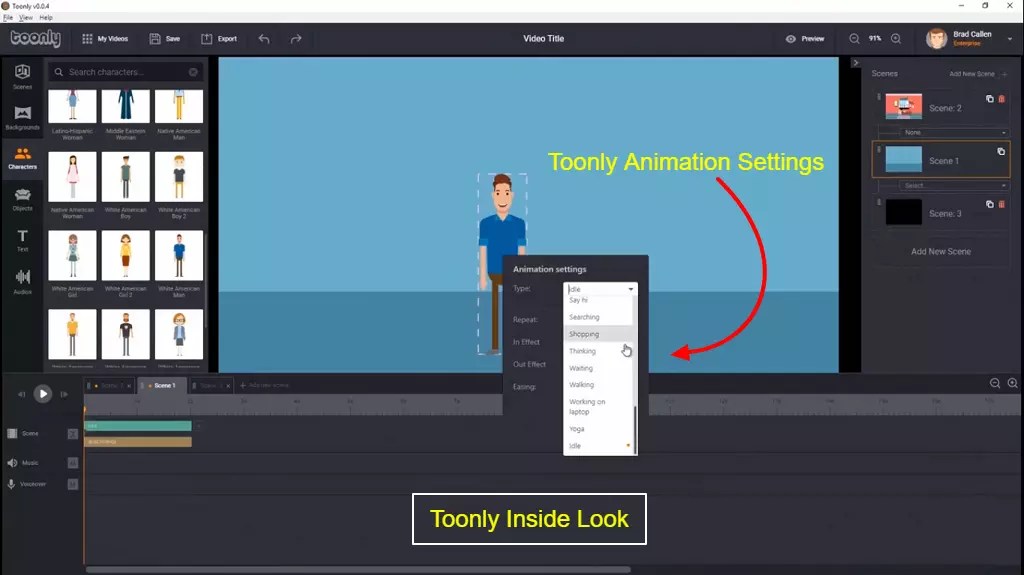The image size is (1024, 575).
Task: Click the animation dropdown list scrollbar
Action: click(635, 429)
